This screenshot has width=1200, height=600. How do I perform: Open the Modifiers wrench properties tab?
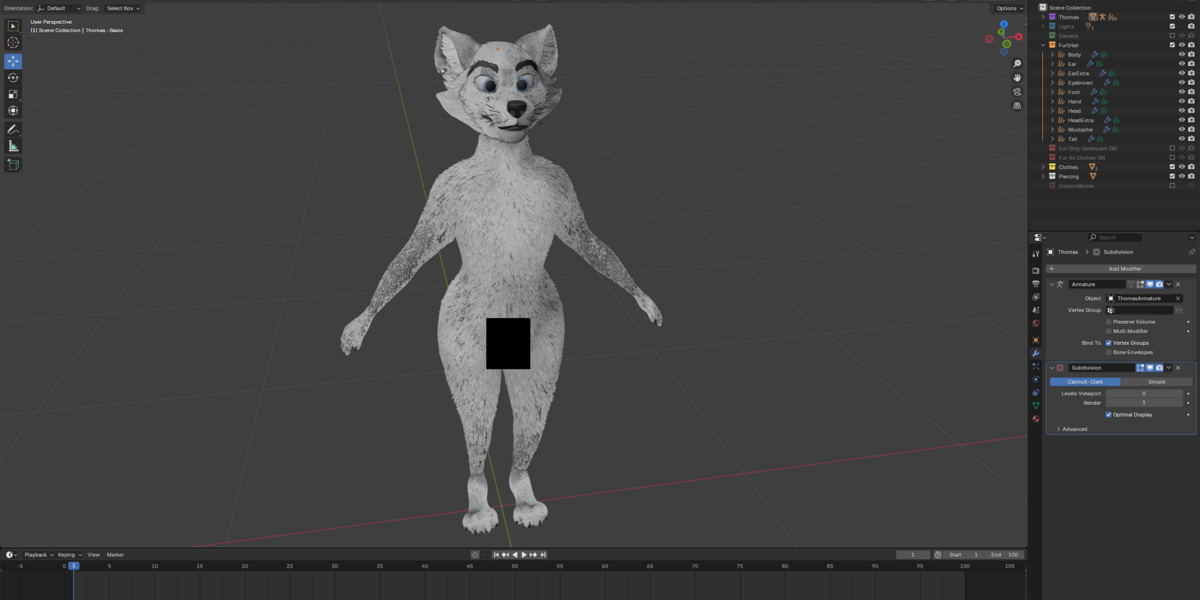[1036, 353]
